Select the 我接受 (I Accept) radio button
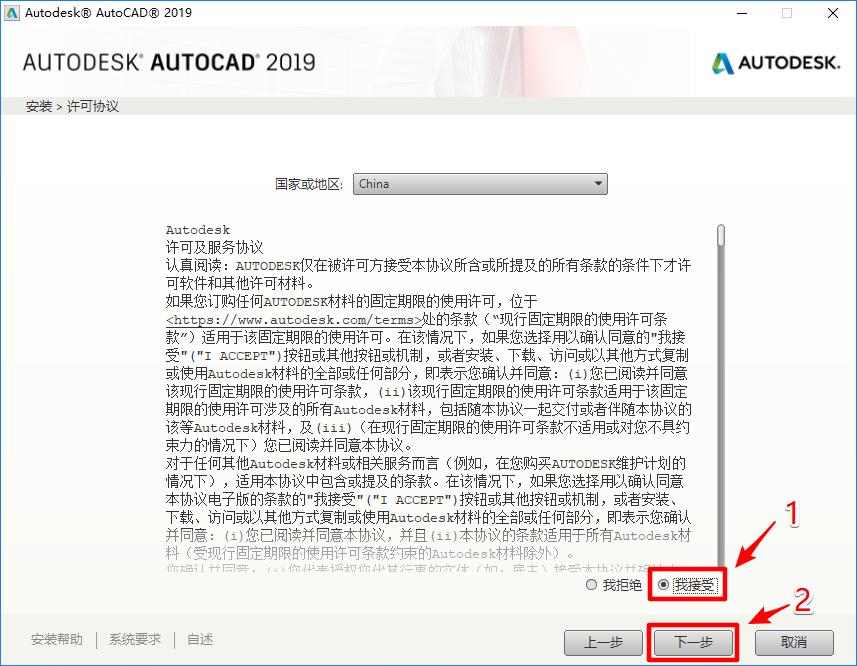This screenshot has height=666, width=857. tap(664, 585)
